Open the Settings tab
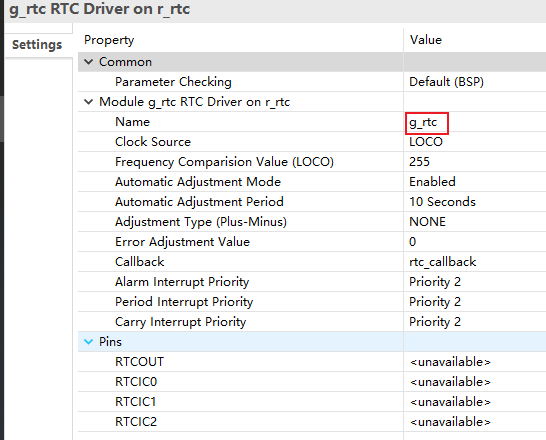Image resolution: width=546 pixels, height=440 pixels. pyautogui.click(x=37, y=45)
